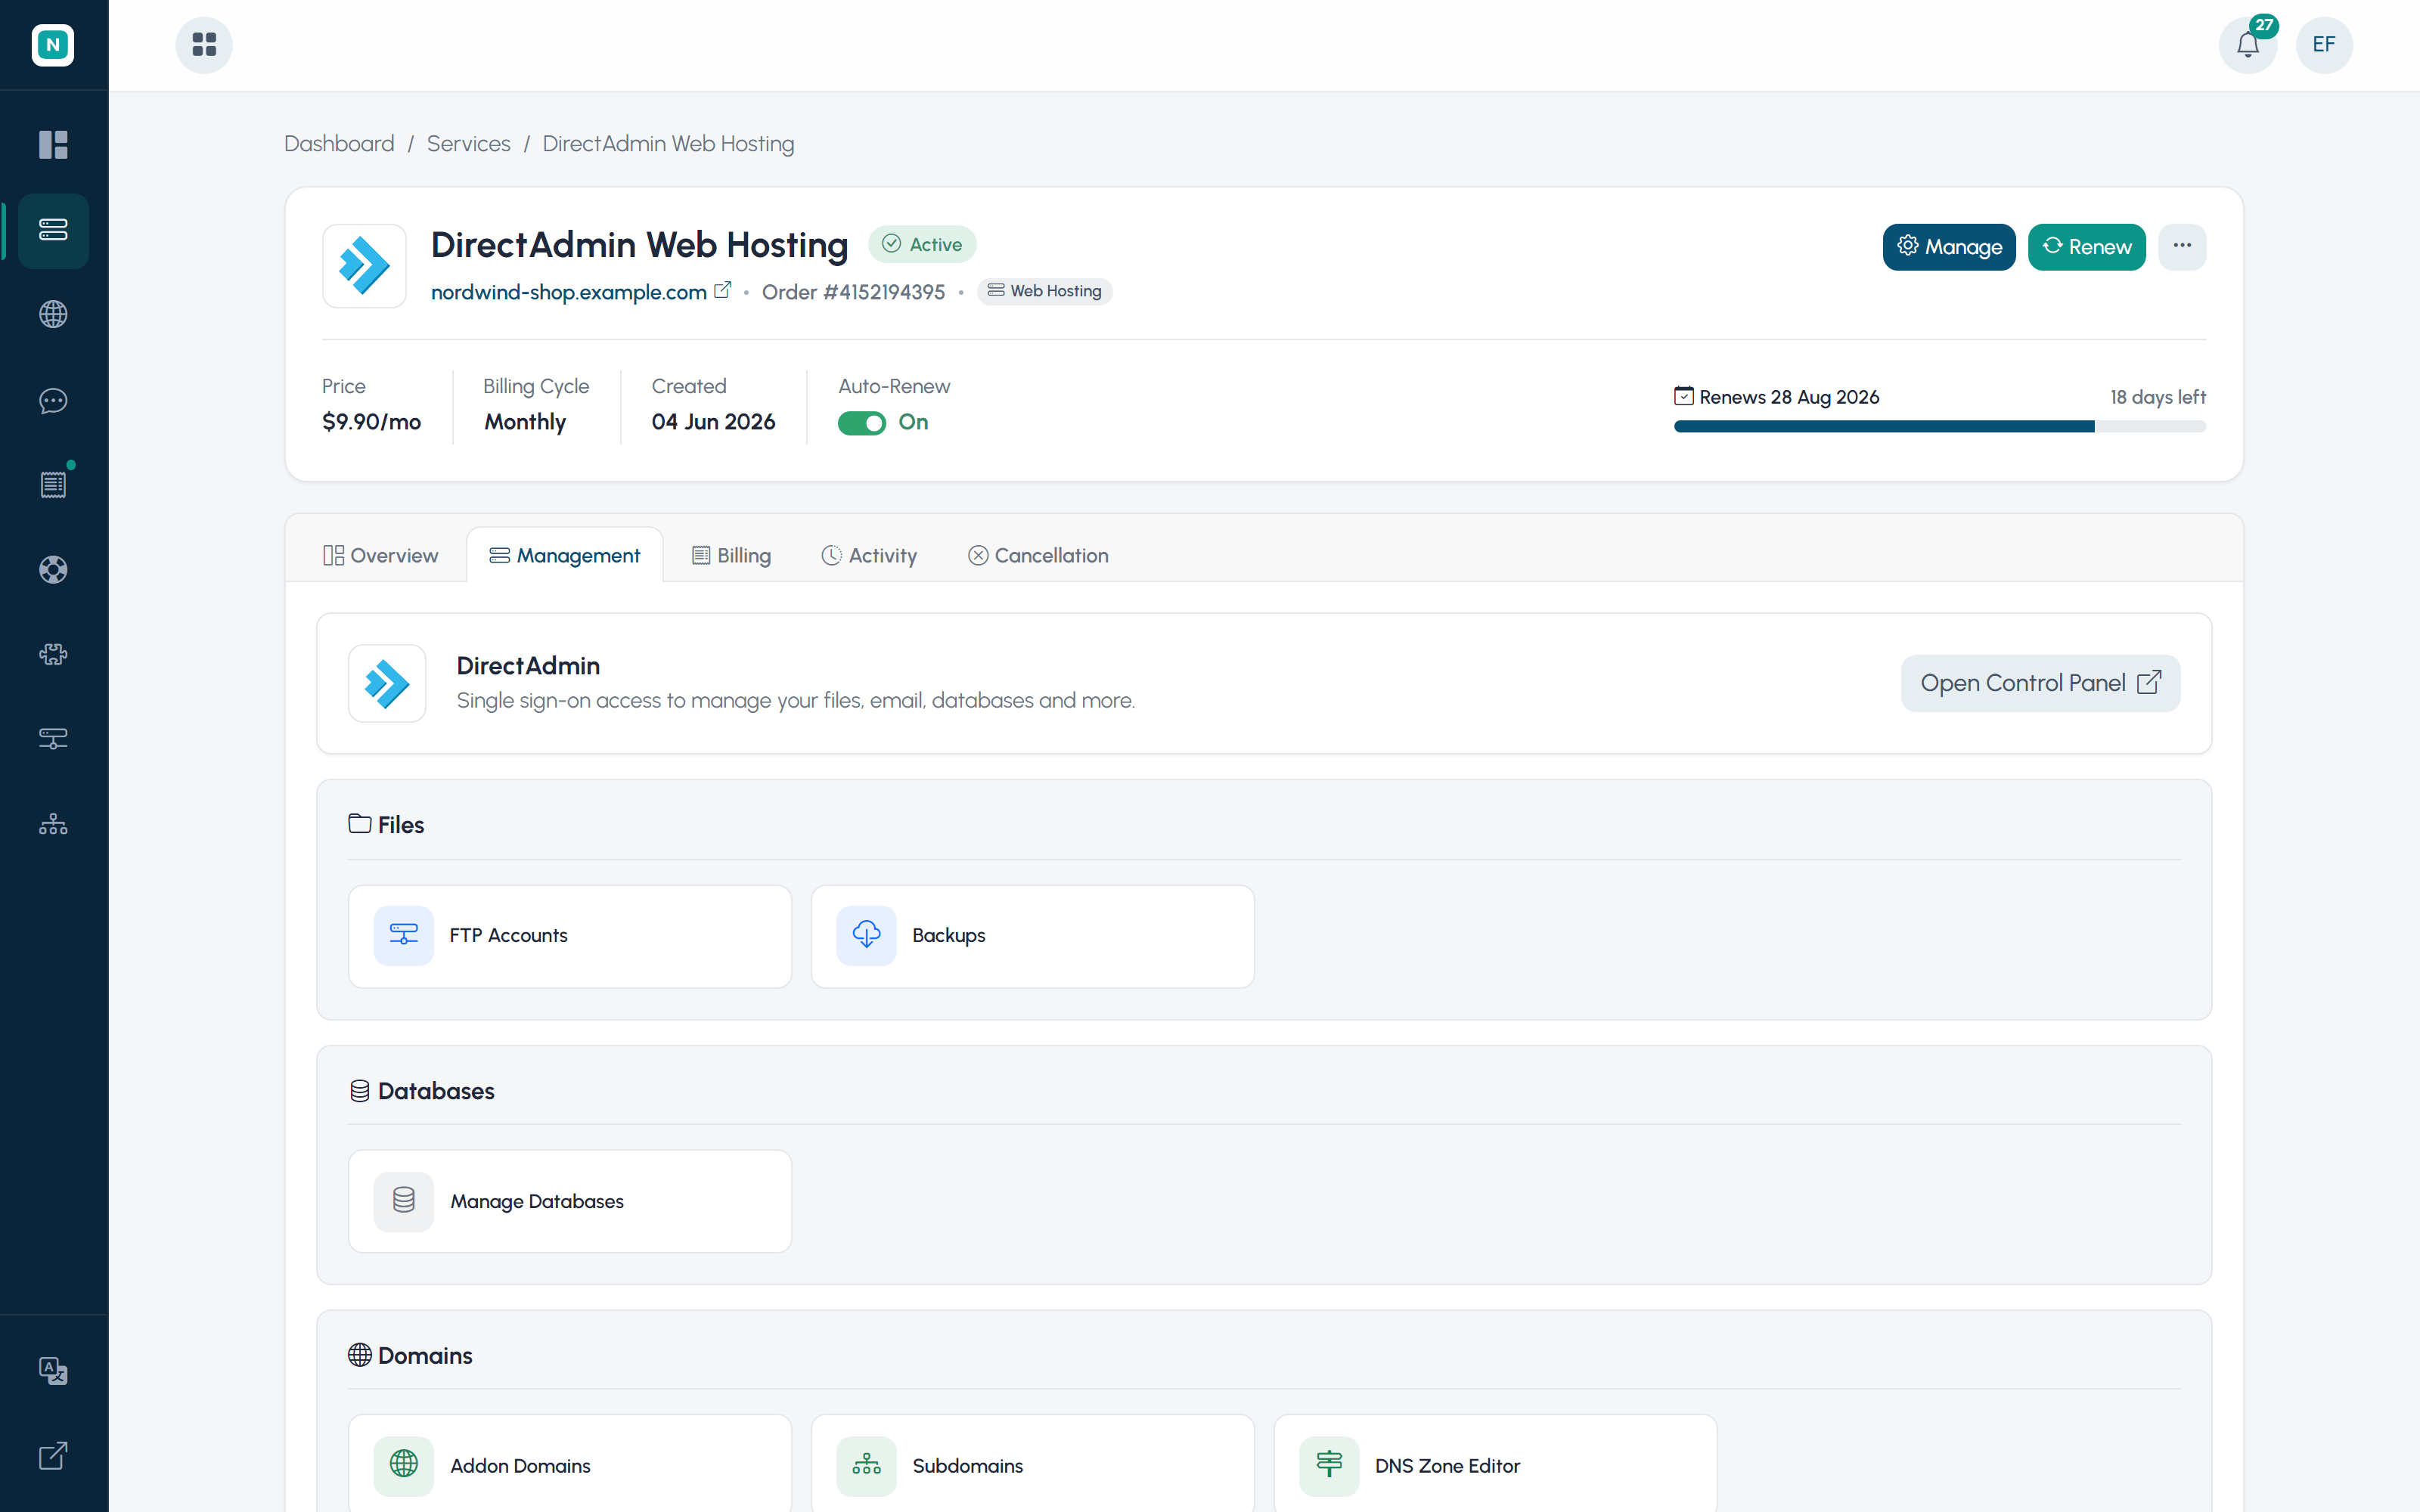Open the domains globe icon in sidebar

coord(53,314)
